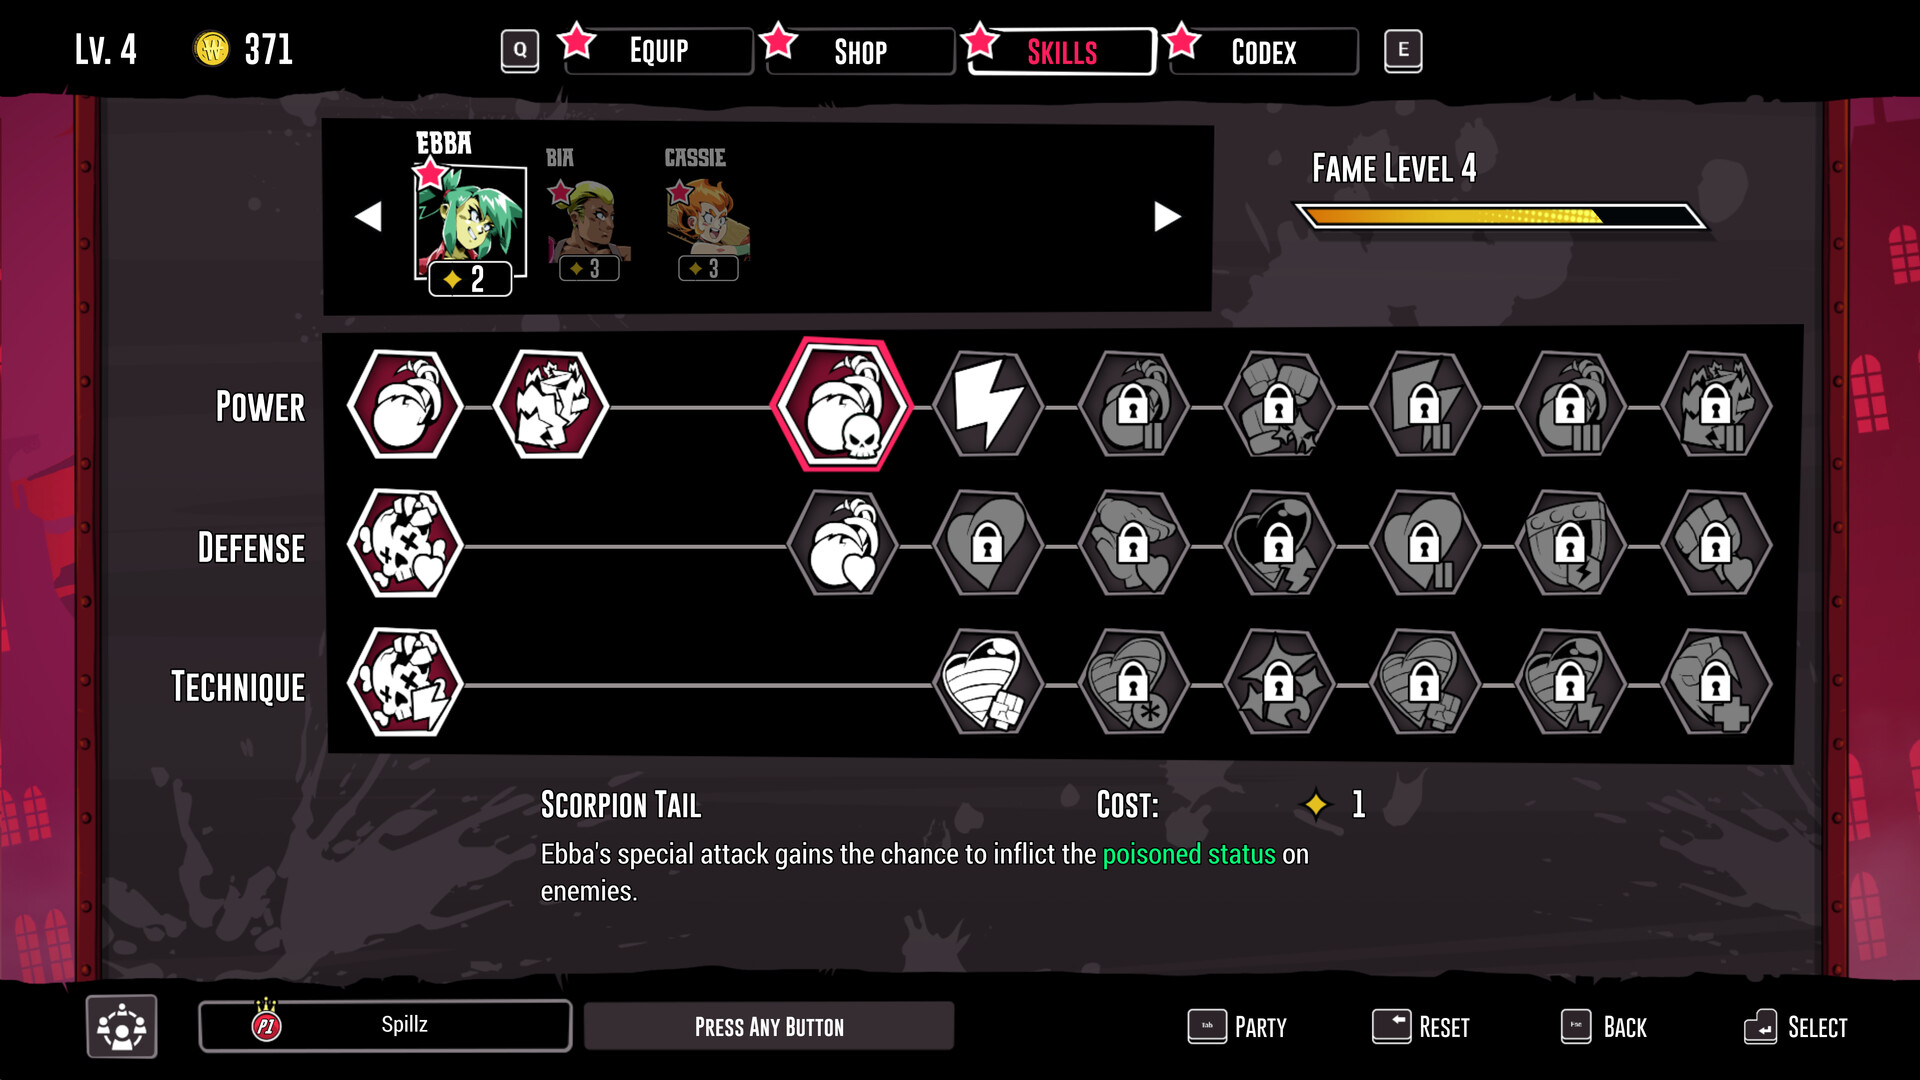The image size is (1920, 1080).
Task: Go to previous character with left arrow
Action: [x=368, y=216]
